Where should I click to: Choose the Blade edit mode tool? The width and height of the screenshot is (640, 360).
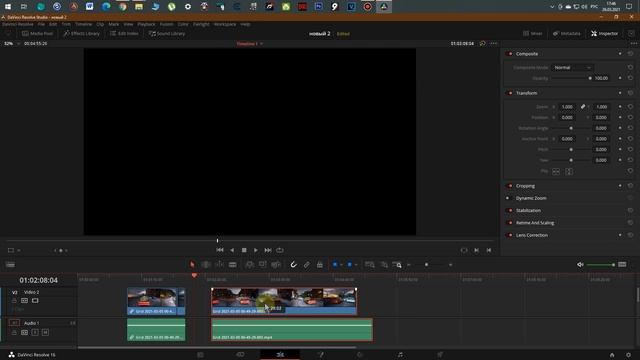pos(233,265)
